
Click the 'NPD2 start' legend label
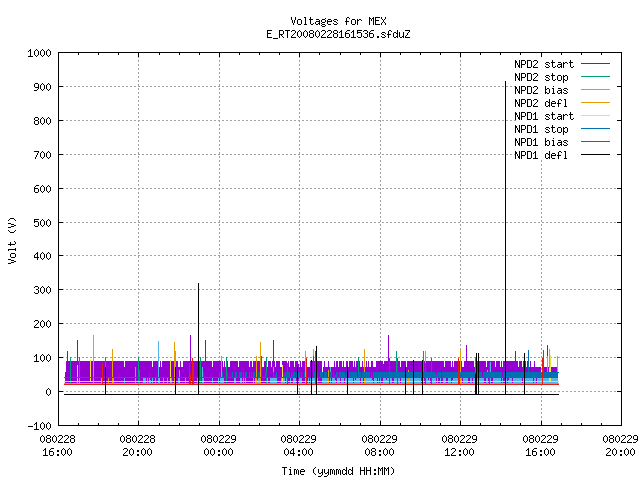544,64
